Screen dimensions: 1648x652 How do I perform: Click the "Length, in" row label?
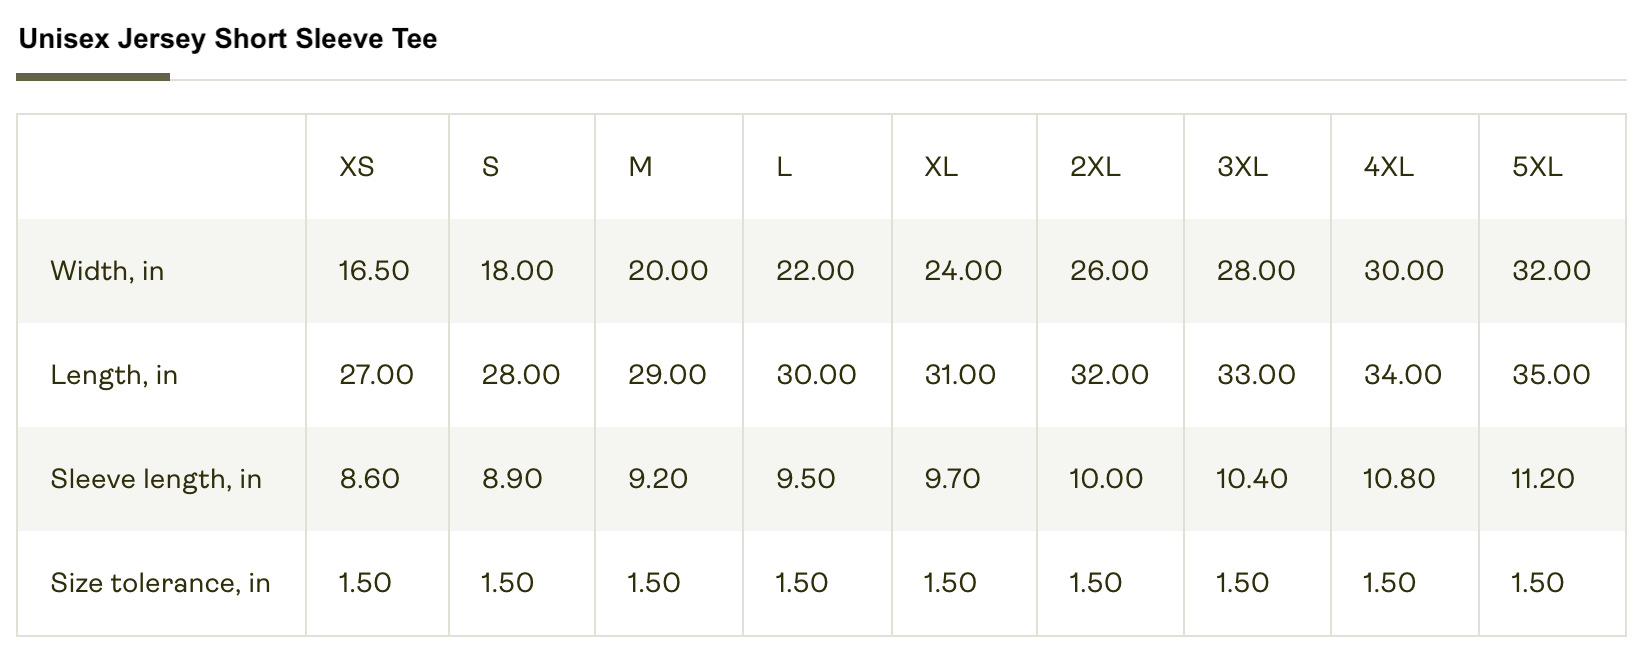[x=114, y=375]
